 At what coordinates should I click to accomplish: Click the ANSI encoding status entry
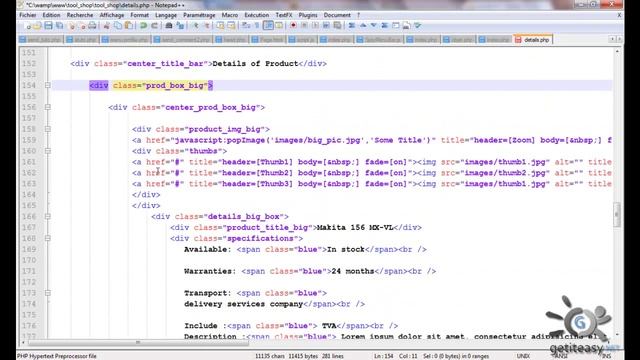point(560,356)
